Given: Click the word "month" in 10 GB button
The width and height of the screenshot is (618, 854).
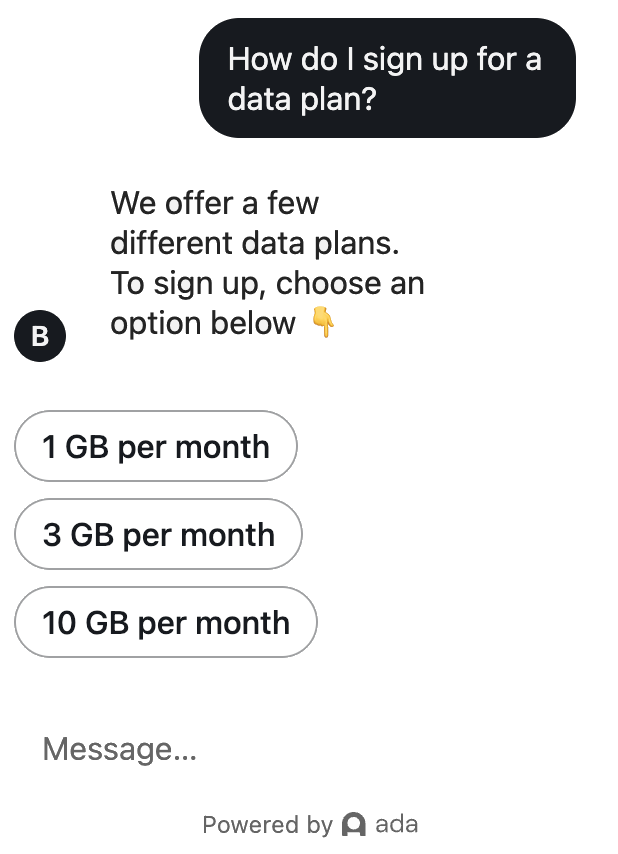Looking at the screenshot, I should [243, 622].
